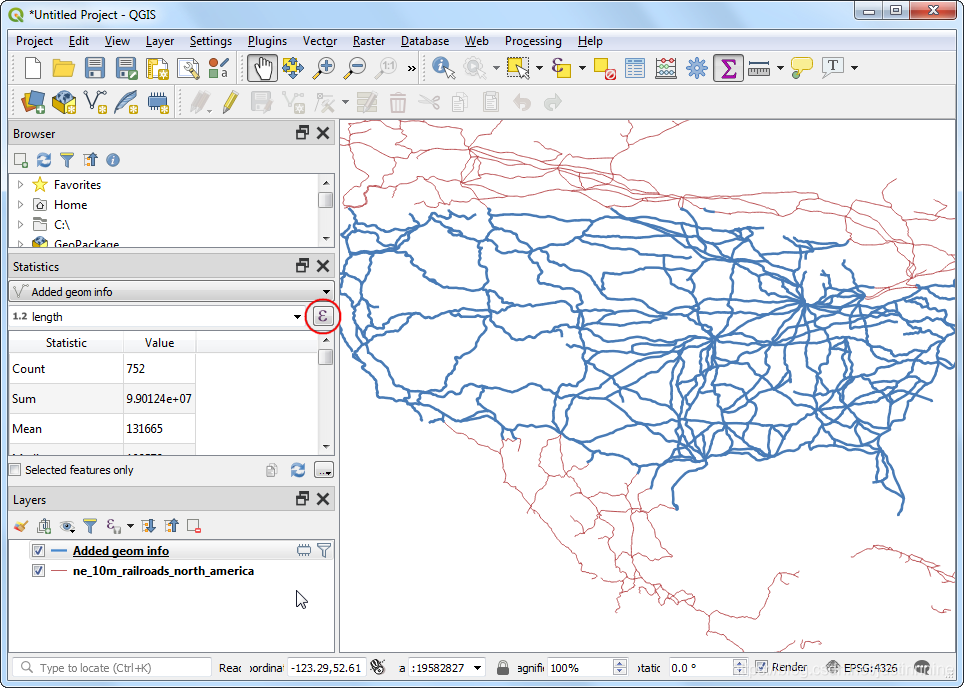Open Data Source Manager icon

tap(33, 102)
